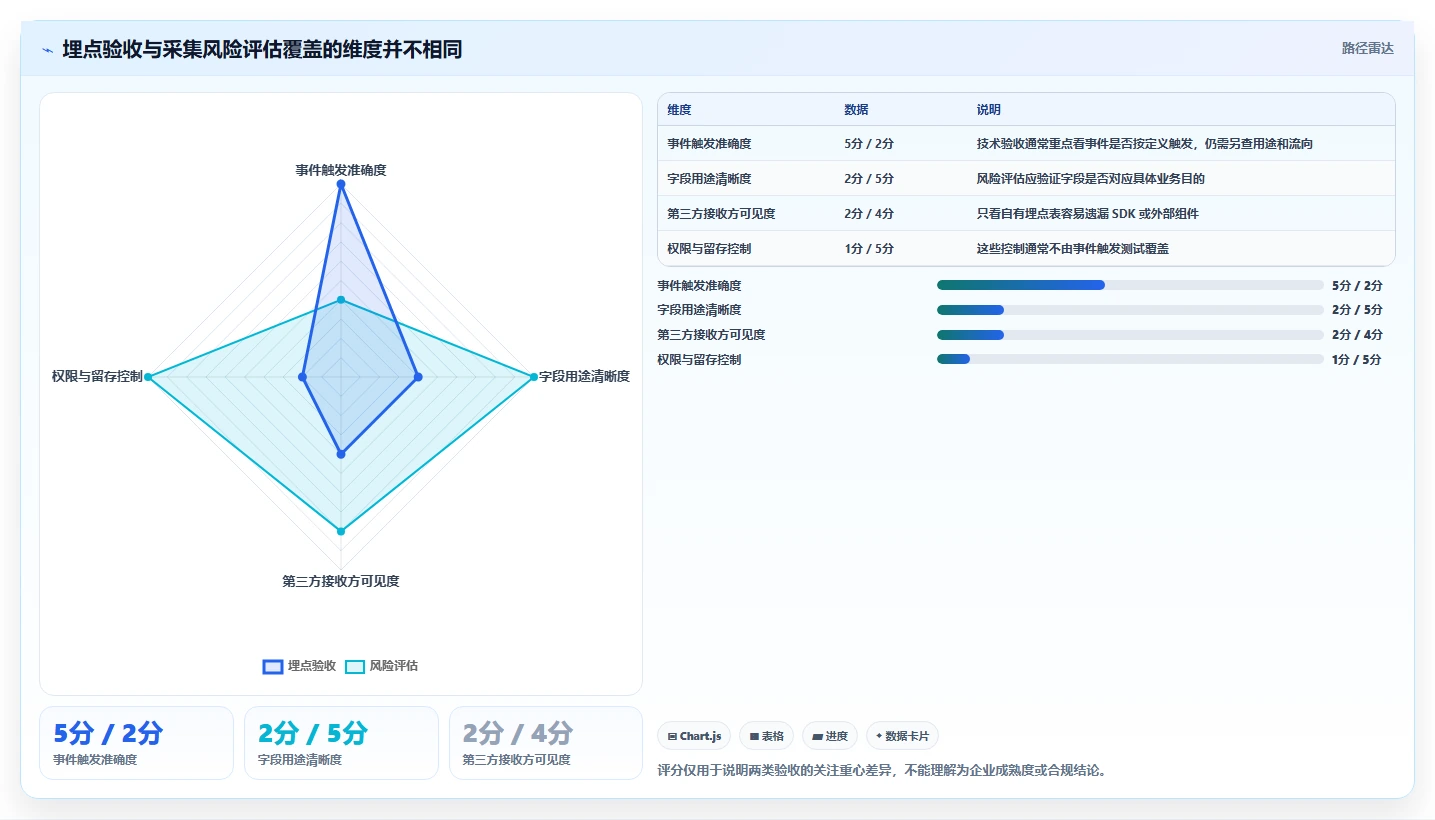Viewport: 1435px width, 820px height.
Task: Click the 埋点验收 point on the 第三方接收方可见度 axis
Action: 341,454
